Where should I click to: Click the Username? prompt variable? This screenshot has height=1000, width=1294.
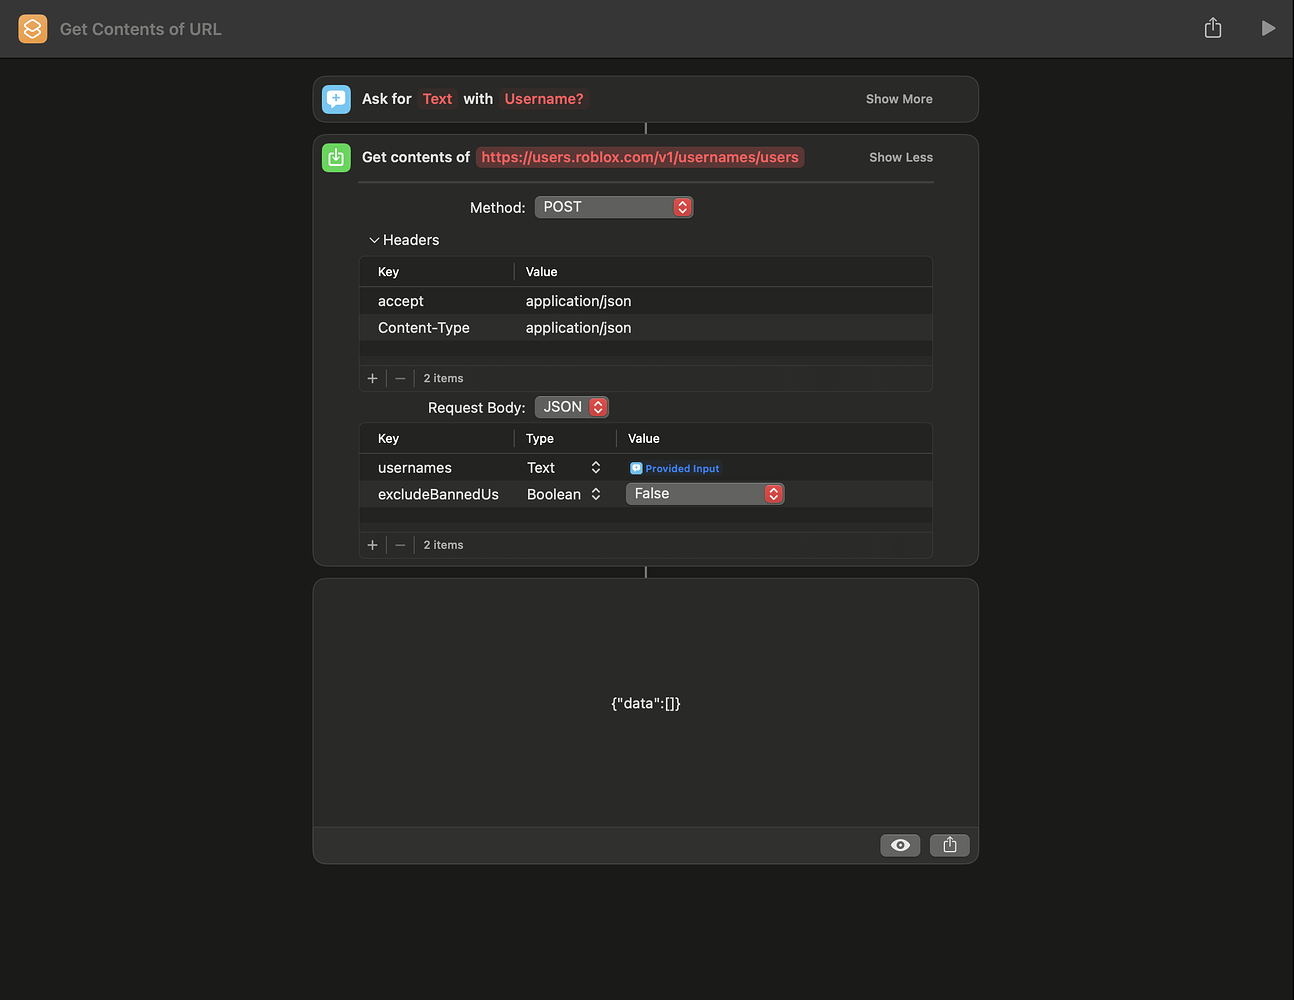click(543, 99)
